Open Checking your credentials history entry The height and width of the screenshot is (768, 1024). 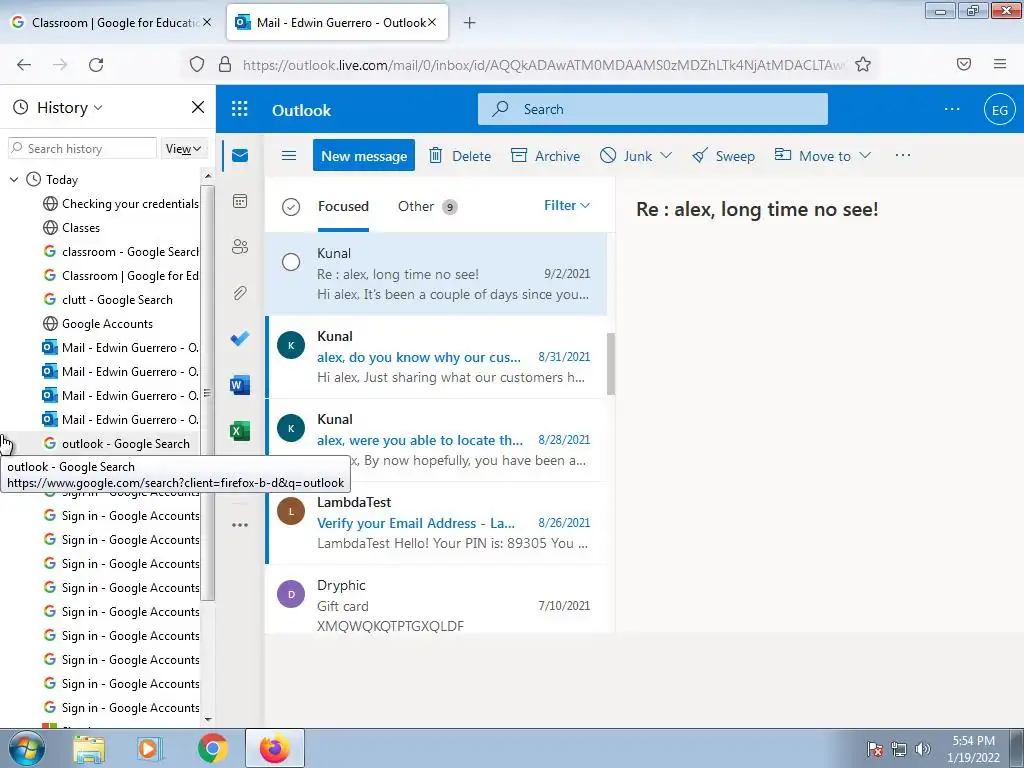tap(120, 204)
